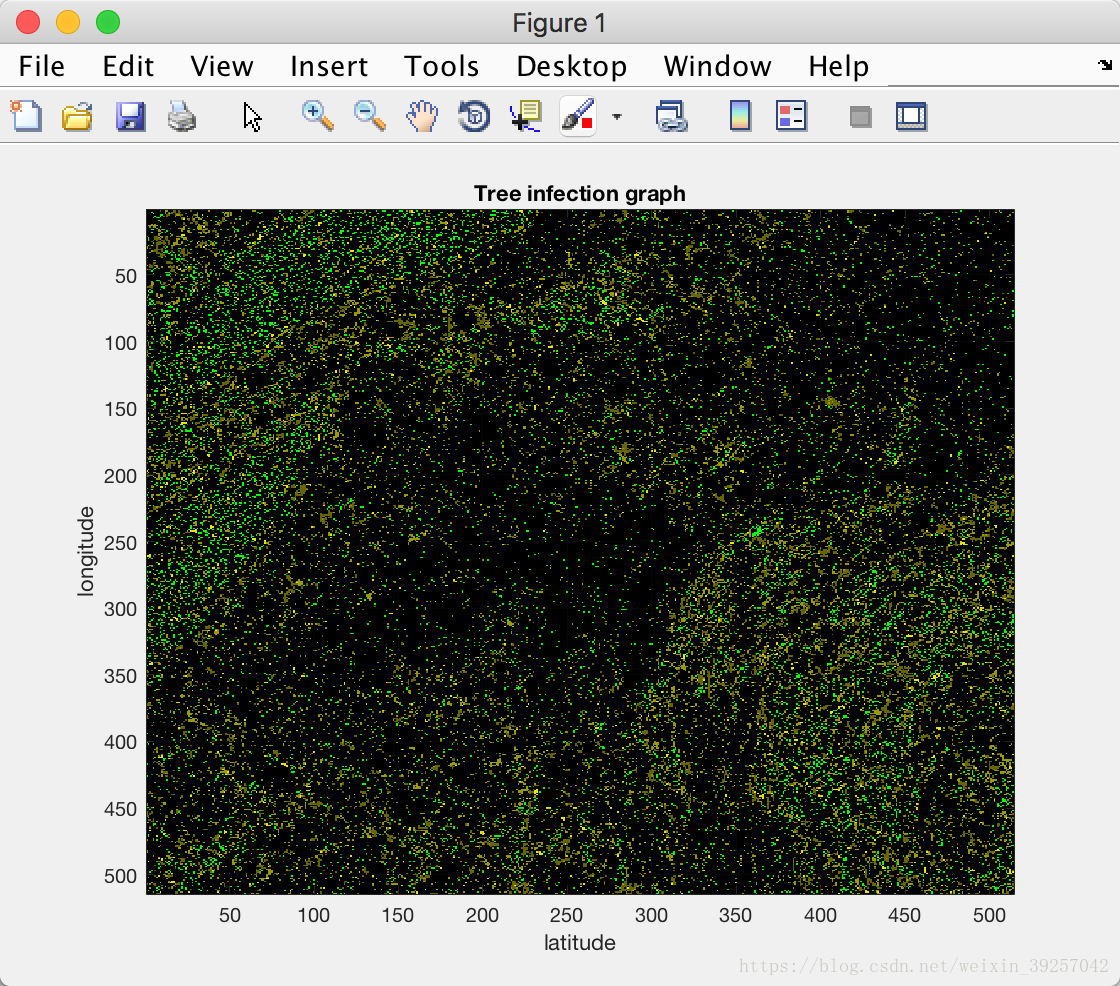Click the New Figure icon

tap(26, 116)
